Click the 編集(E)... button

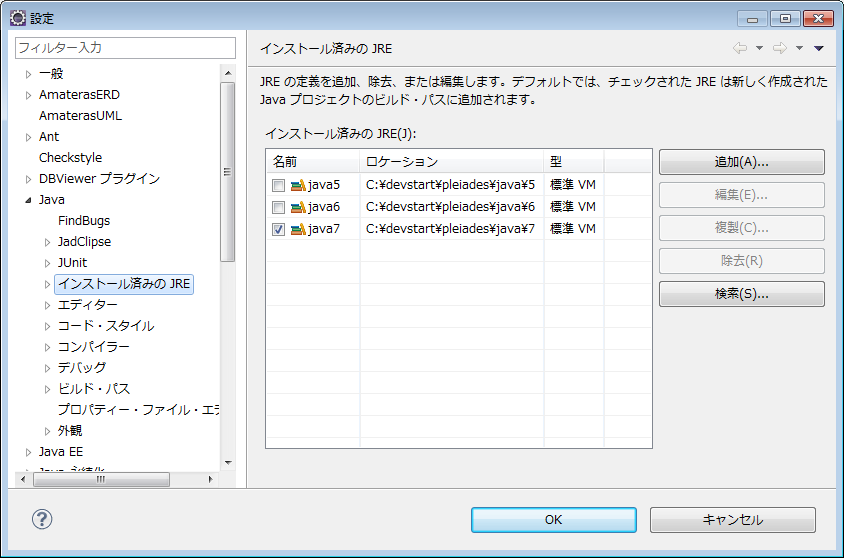click(x=742, y=195)
